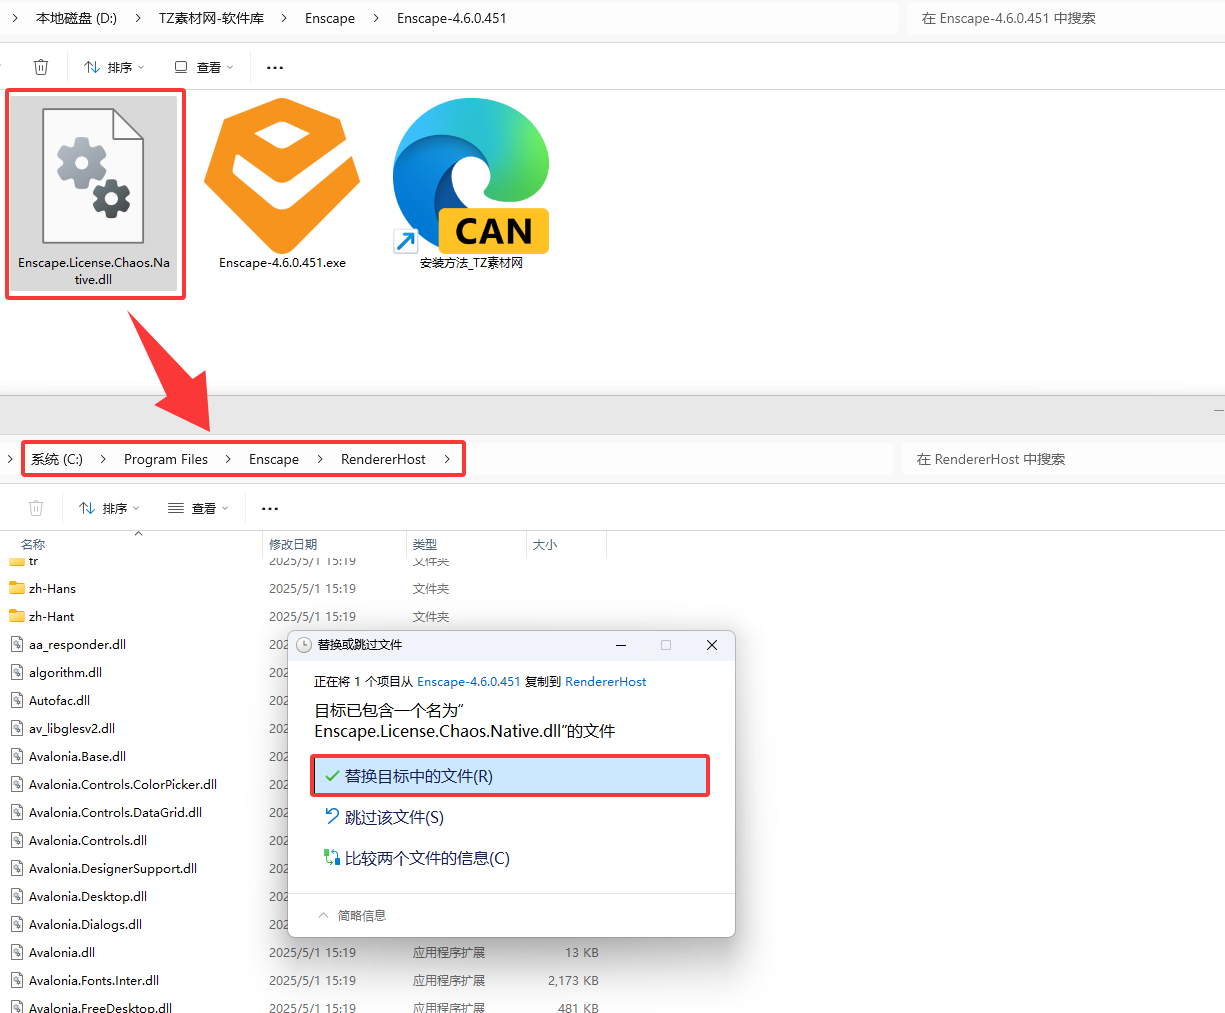Sort by 类型 column header

[x=425, y=544]
